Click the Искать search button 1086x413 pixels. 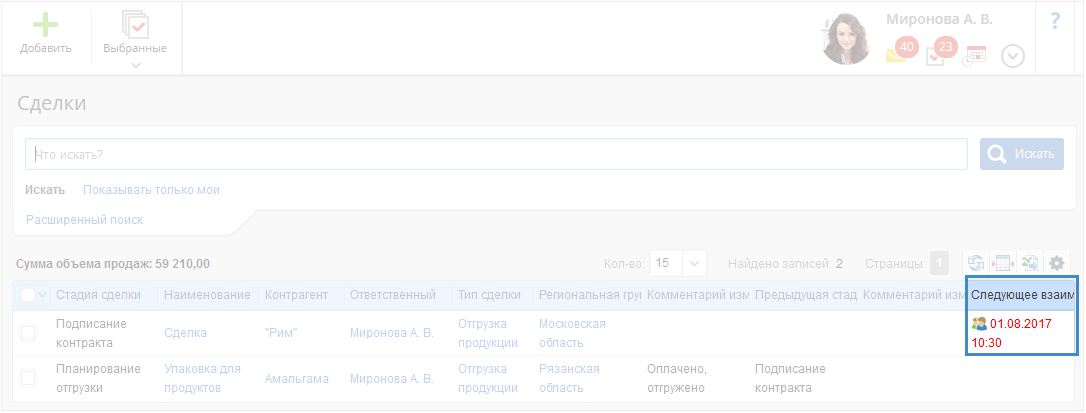point(1022,154)
